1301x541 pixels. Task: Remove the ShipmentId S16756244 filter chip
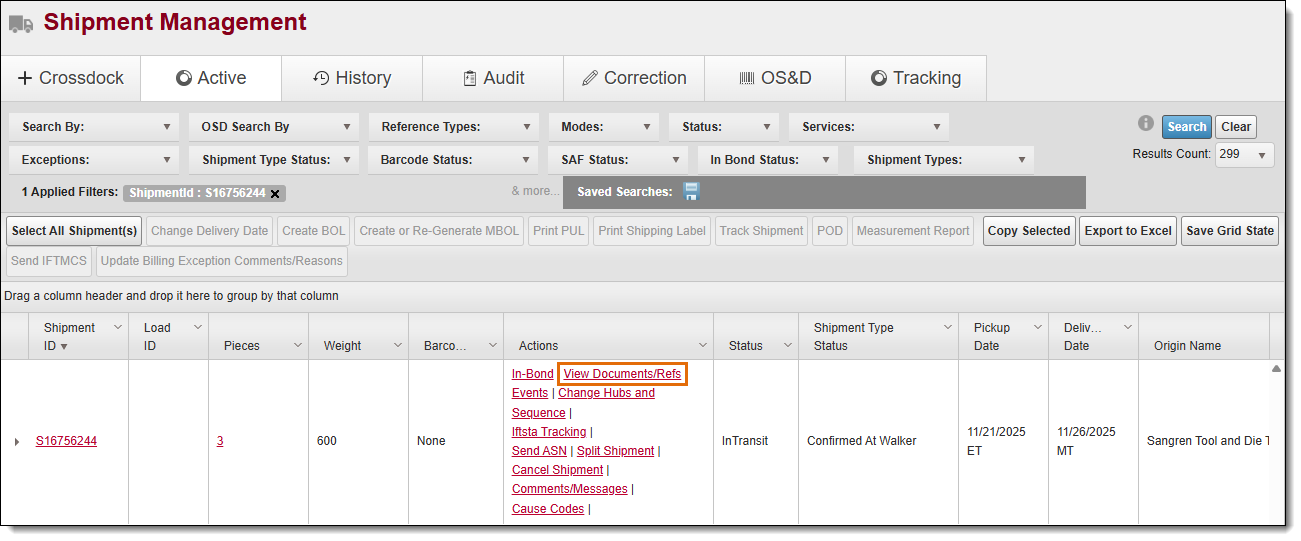(x=275, y=193)
